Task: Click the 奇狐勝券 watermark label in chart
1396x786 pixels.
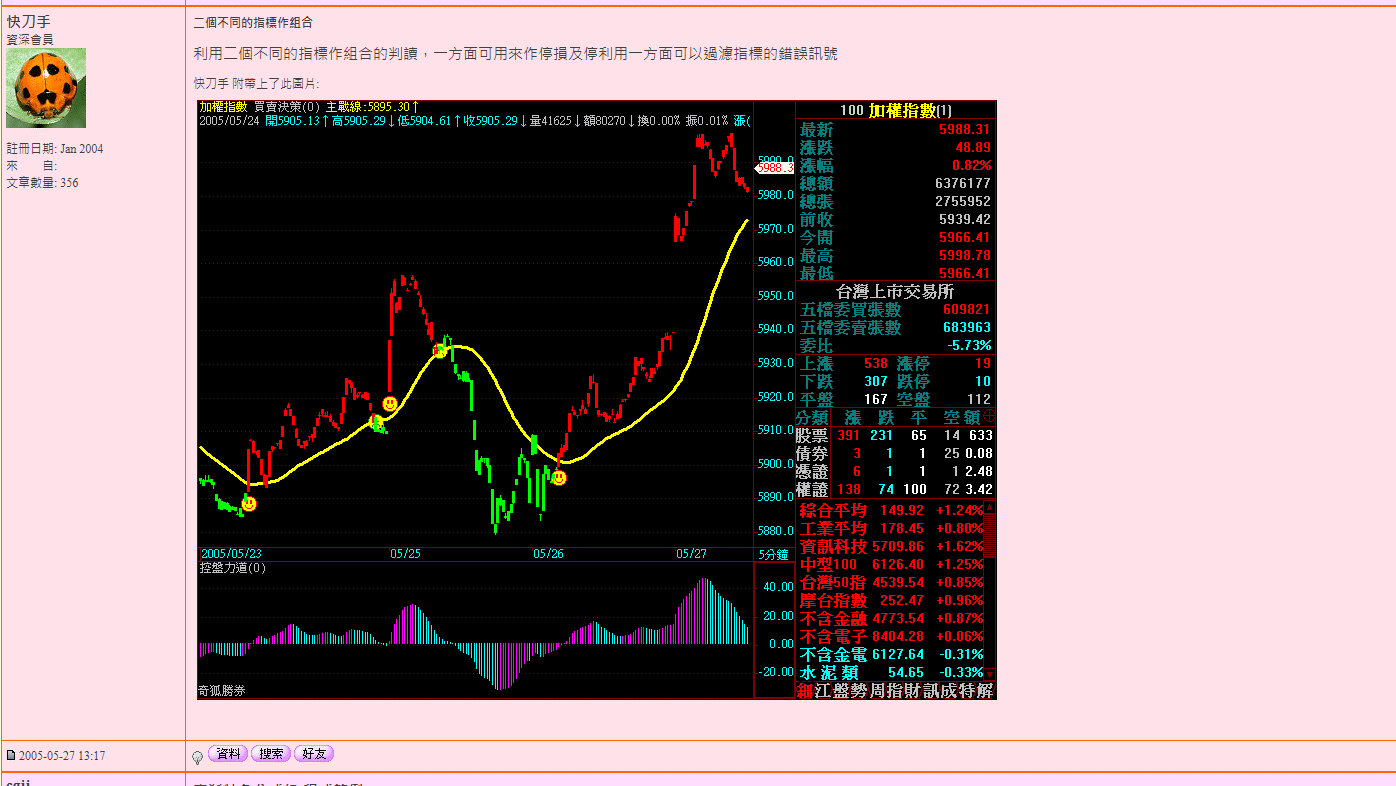Action: click(222, 690)
